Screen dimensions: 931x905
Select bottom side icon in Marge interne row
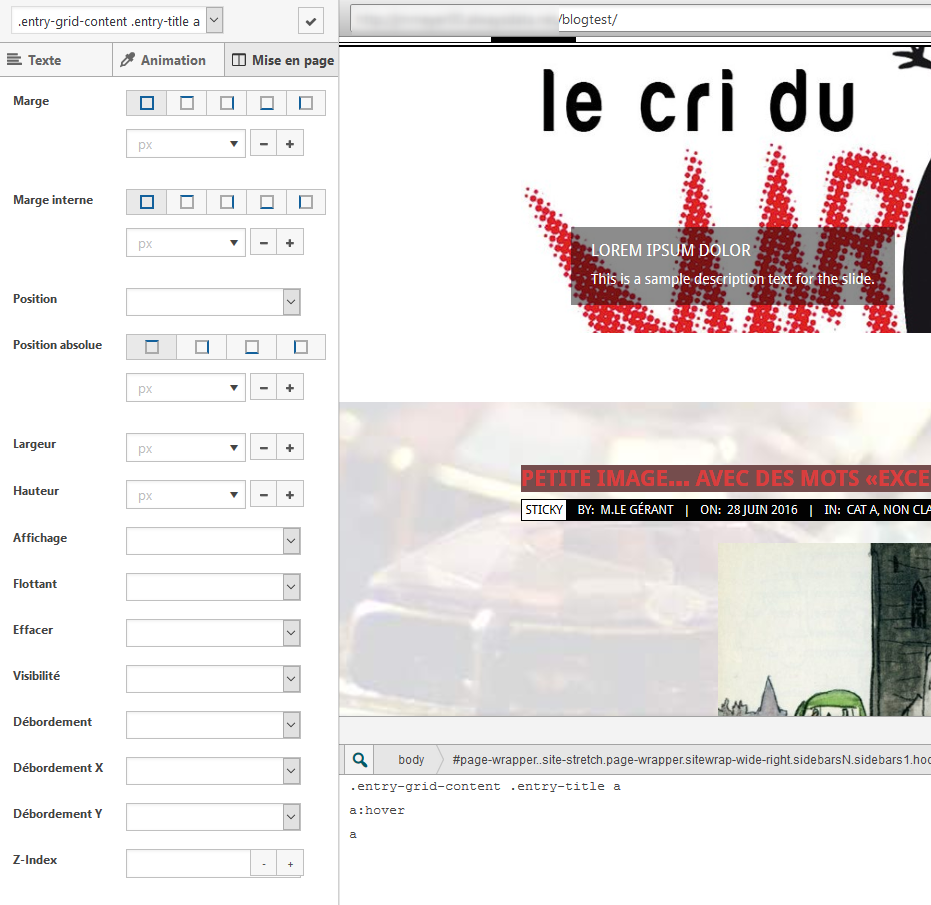pos(266,202)
